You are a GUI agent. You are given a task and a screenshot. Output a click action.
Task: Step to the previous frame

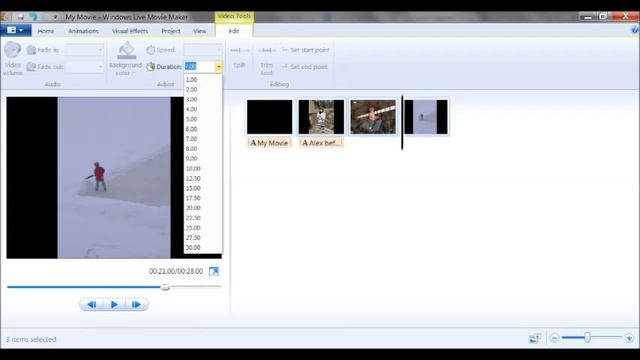(x=92, y=304)
